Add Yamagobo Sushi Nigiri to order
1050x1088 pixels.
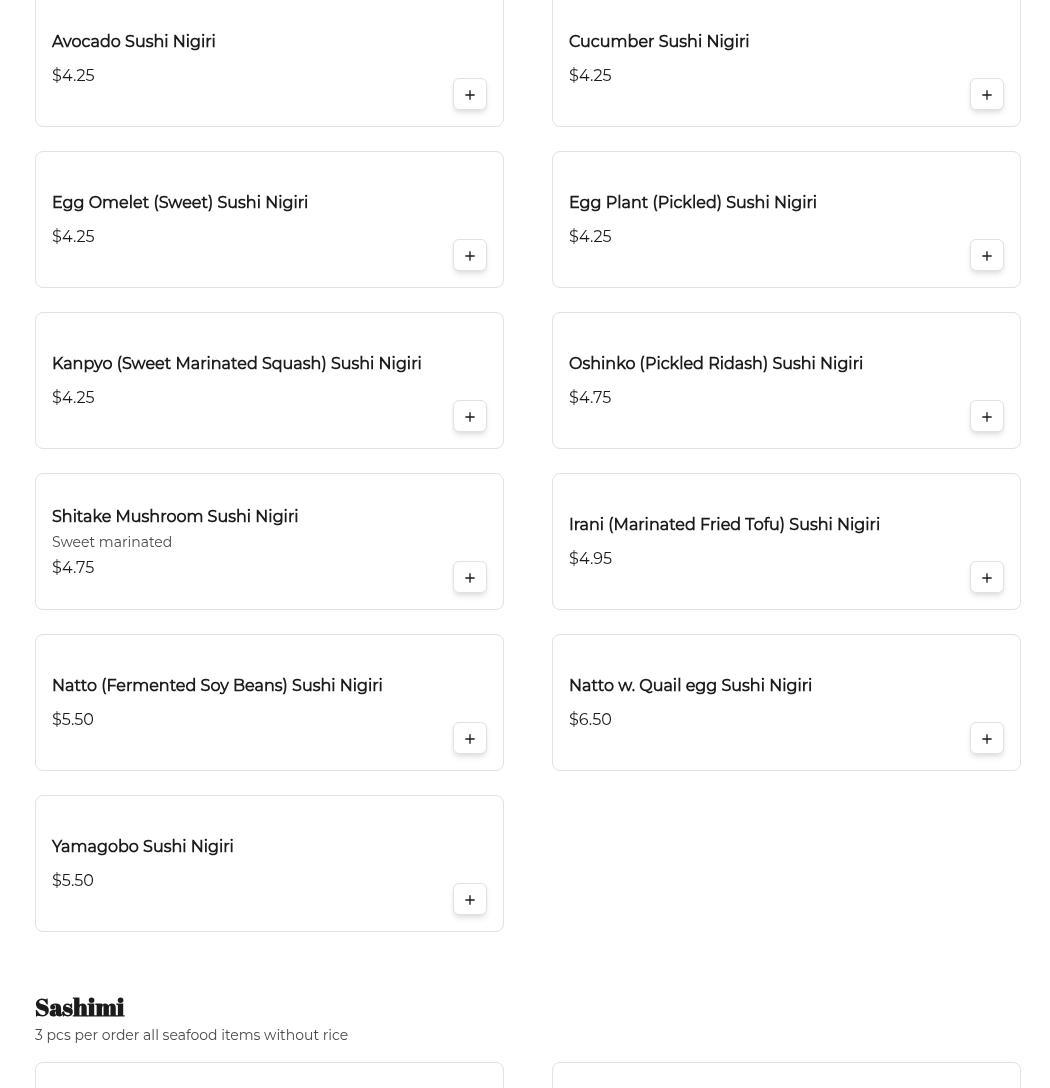click(x=470, y=900)
